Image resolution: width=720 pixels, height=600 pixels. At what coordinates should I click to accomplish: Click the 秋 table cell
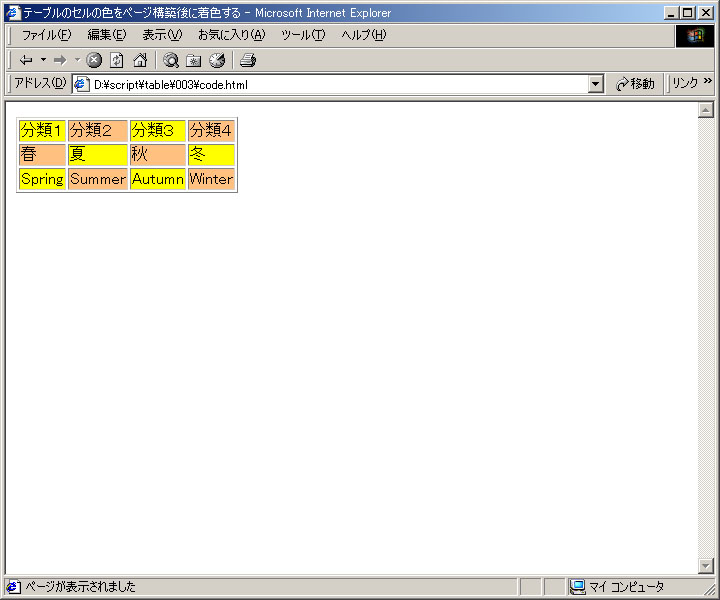(158, 154)
